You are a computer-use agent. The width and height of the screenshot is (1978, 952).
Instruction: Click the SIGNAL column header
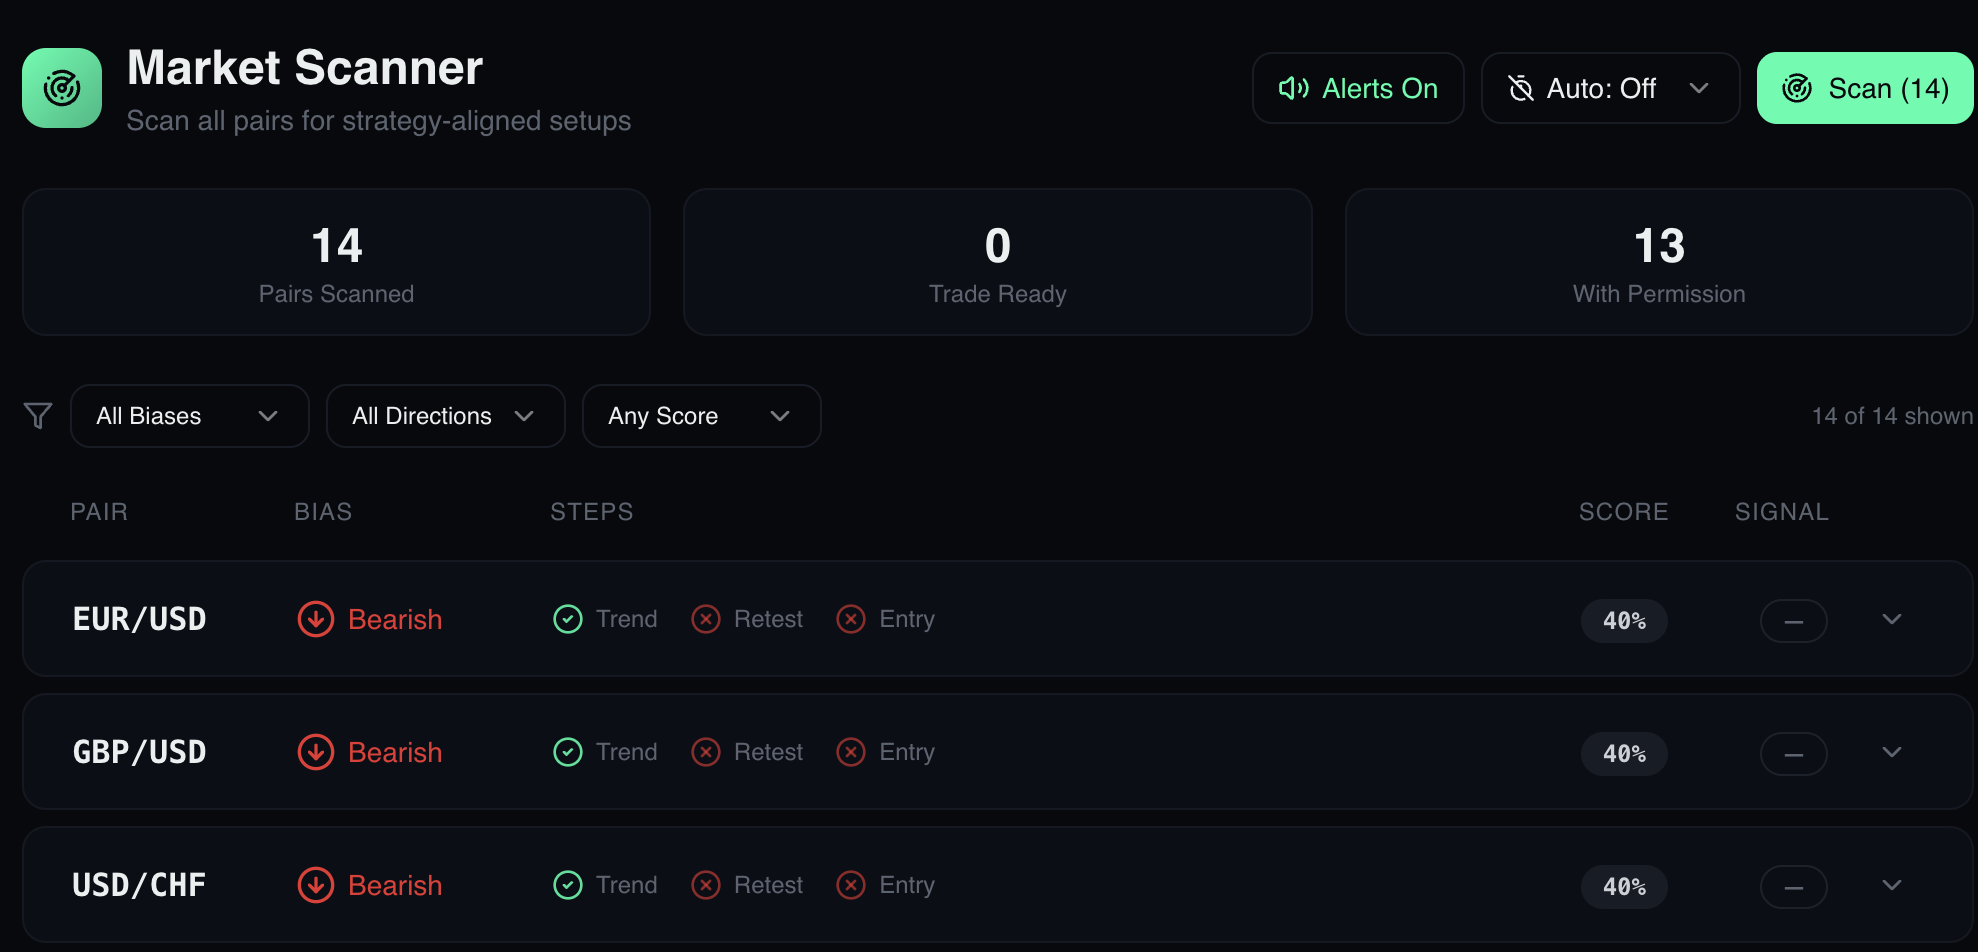(1781, 512)
